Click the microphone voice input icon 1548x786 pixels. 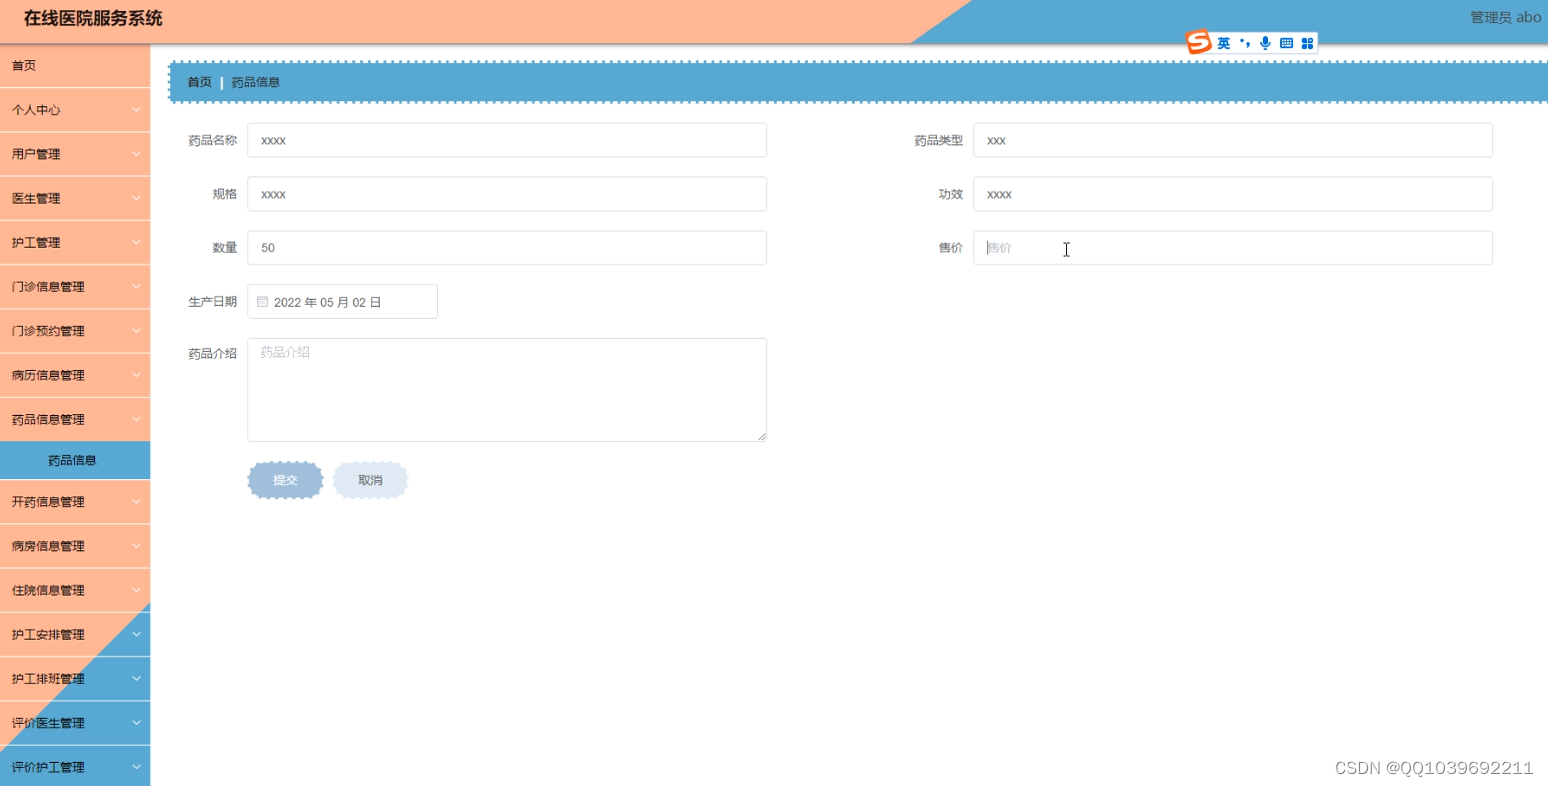(x=1265, y=43)
